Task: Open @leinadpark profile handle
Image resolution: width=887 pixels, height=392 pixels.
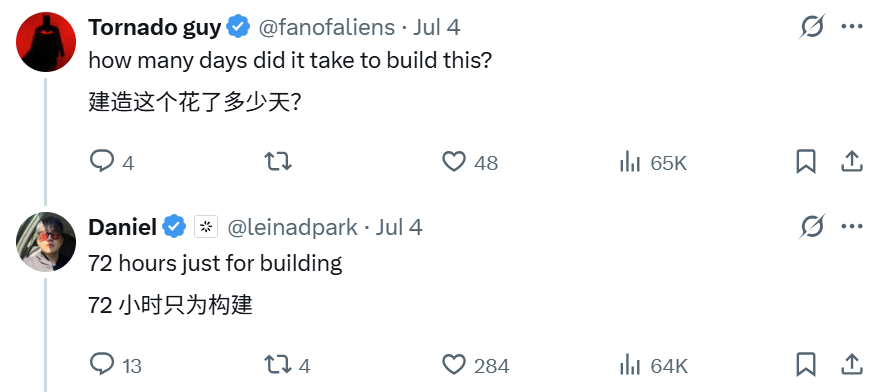Action: (292, 227)
